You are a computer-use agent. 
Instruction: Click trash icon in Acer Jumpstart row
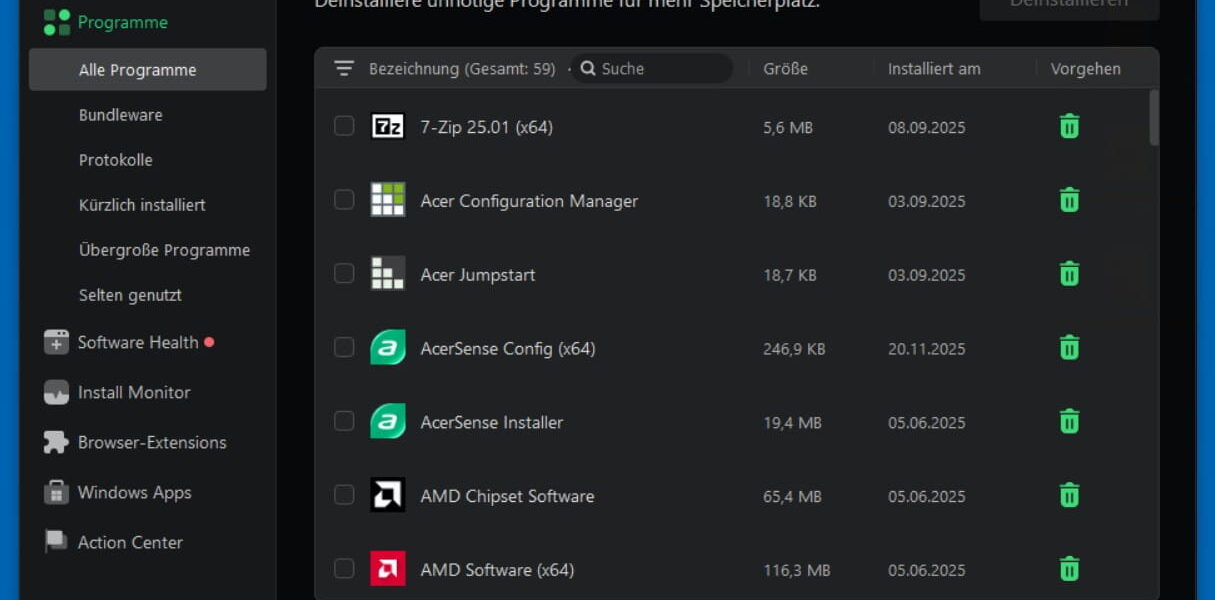point(1069,274)
